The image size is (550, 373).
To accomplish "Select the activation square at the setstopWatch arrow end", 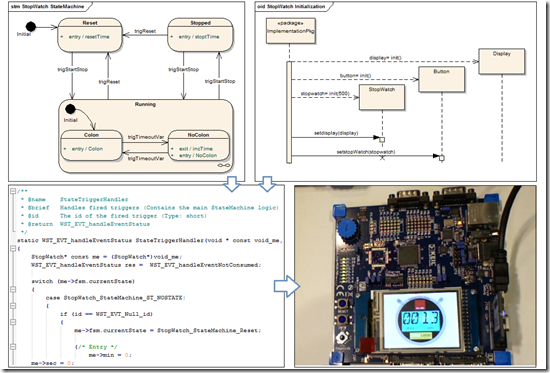I will tap(442, 158).
